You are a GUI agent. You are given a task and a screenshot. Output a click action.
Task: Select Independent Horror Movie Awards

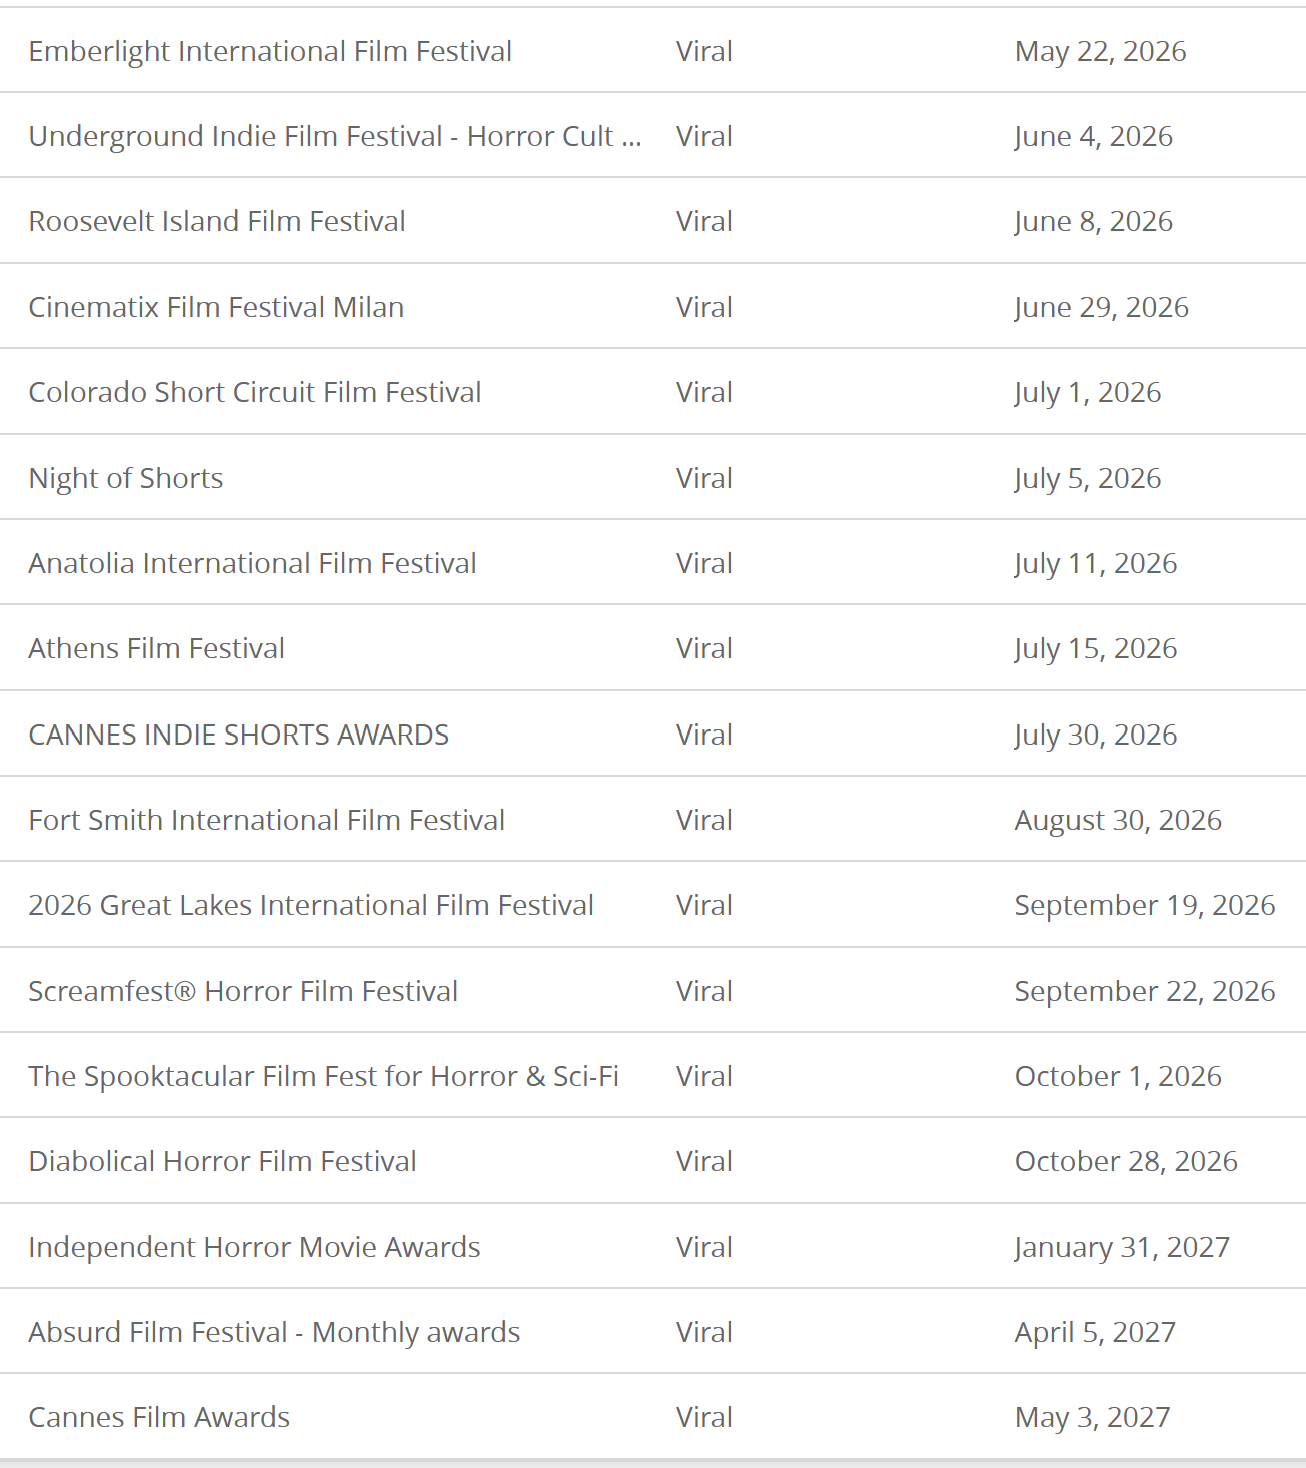click(x=255, y=1247)
